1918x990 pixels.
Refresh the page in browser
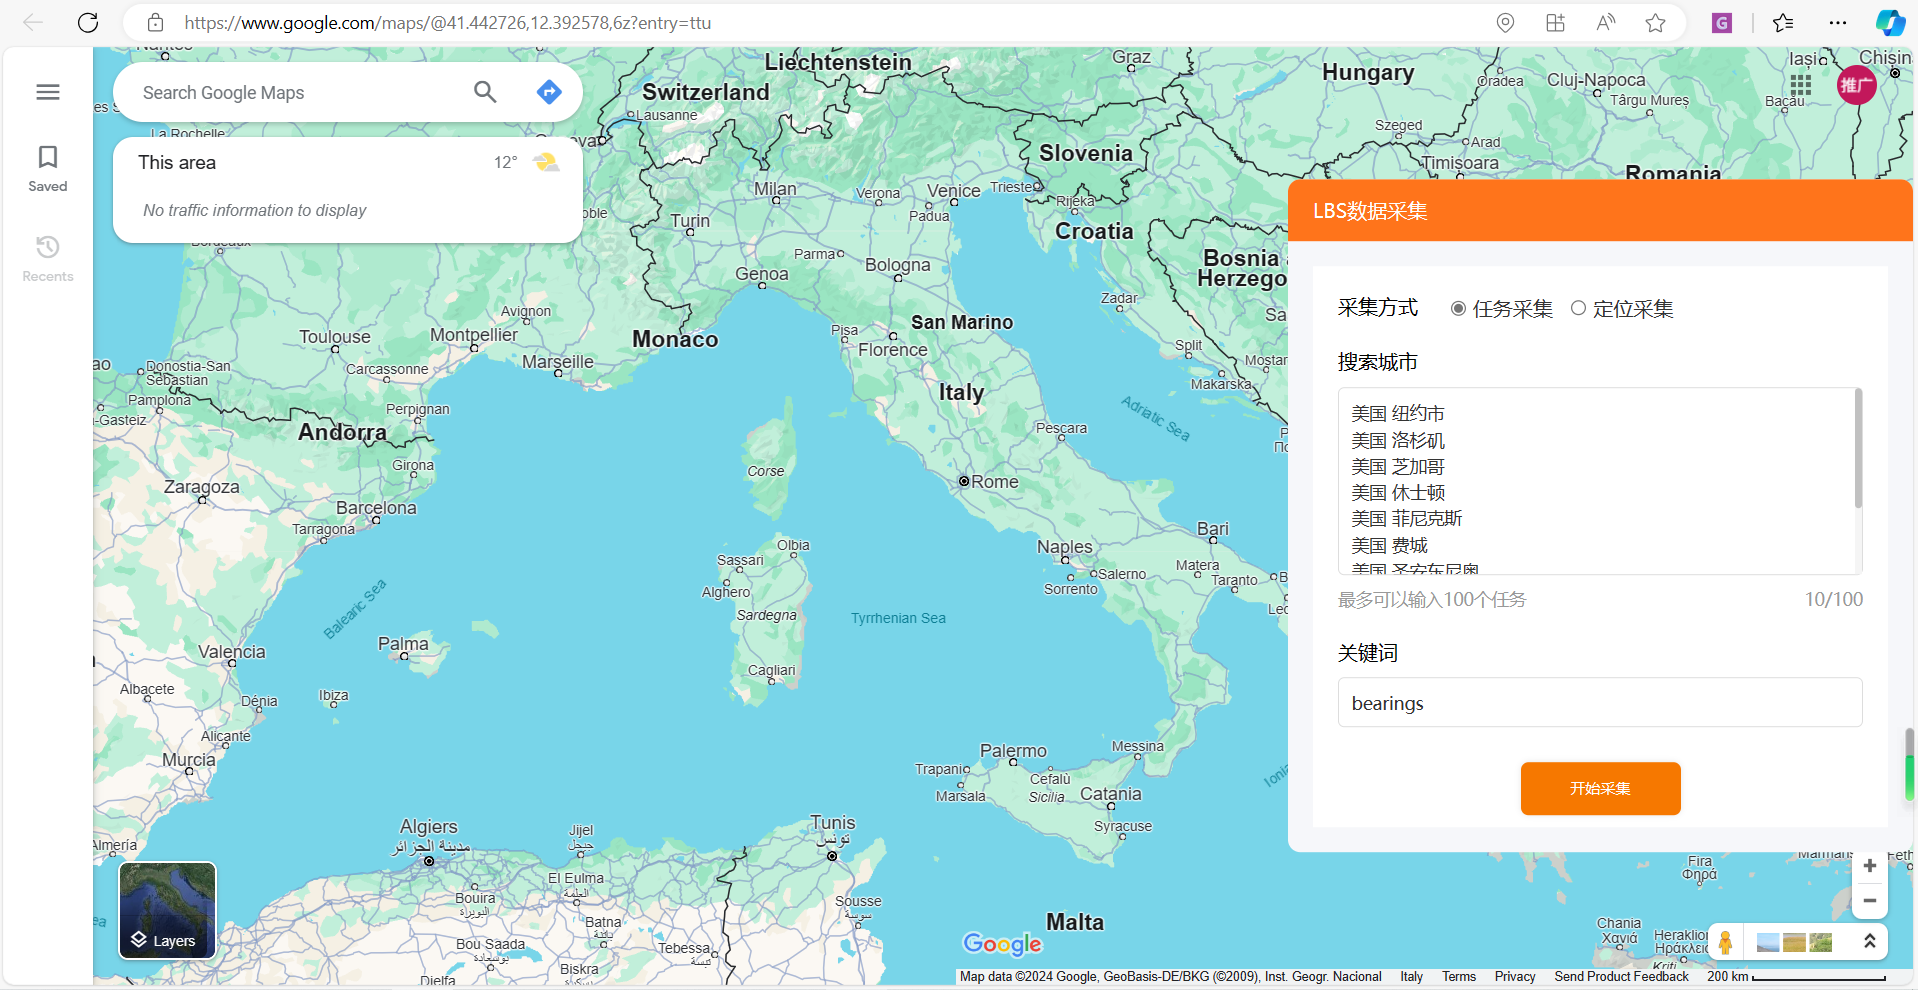pos(88,23)
